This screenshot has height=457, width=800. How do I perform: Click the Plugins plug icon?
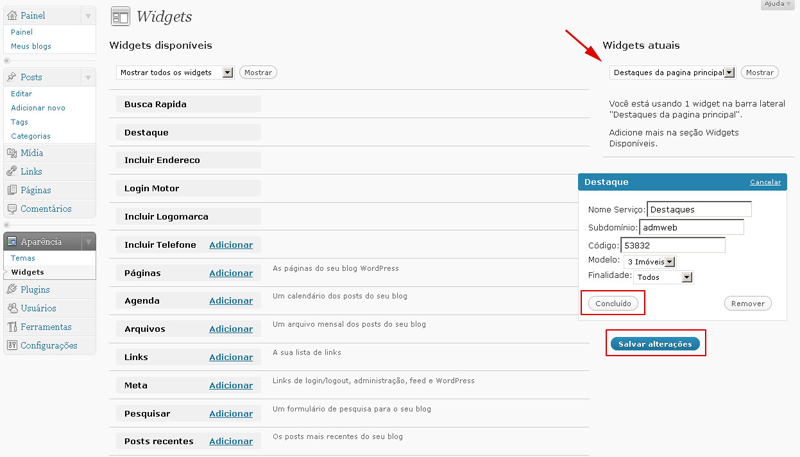[12, 289]
